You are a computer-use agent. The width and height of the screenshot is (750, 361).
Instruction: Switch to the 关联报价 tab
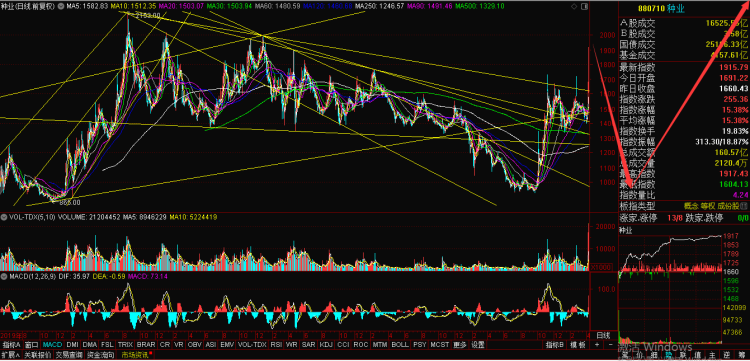coord(37,355)
